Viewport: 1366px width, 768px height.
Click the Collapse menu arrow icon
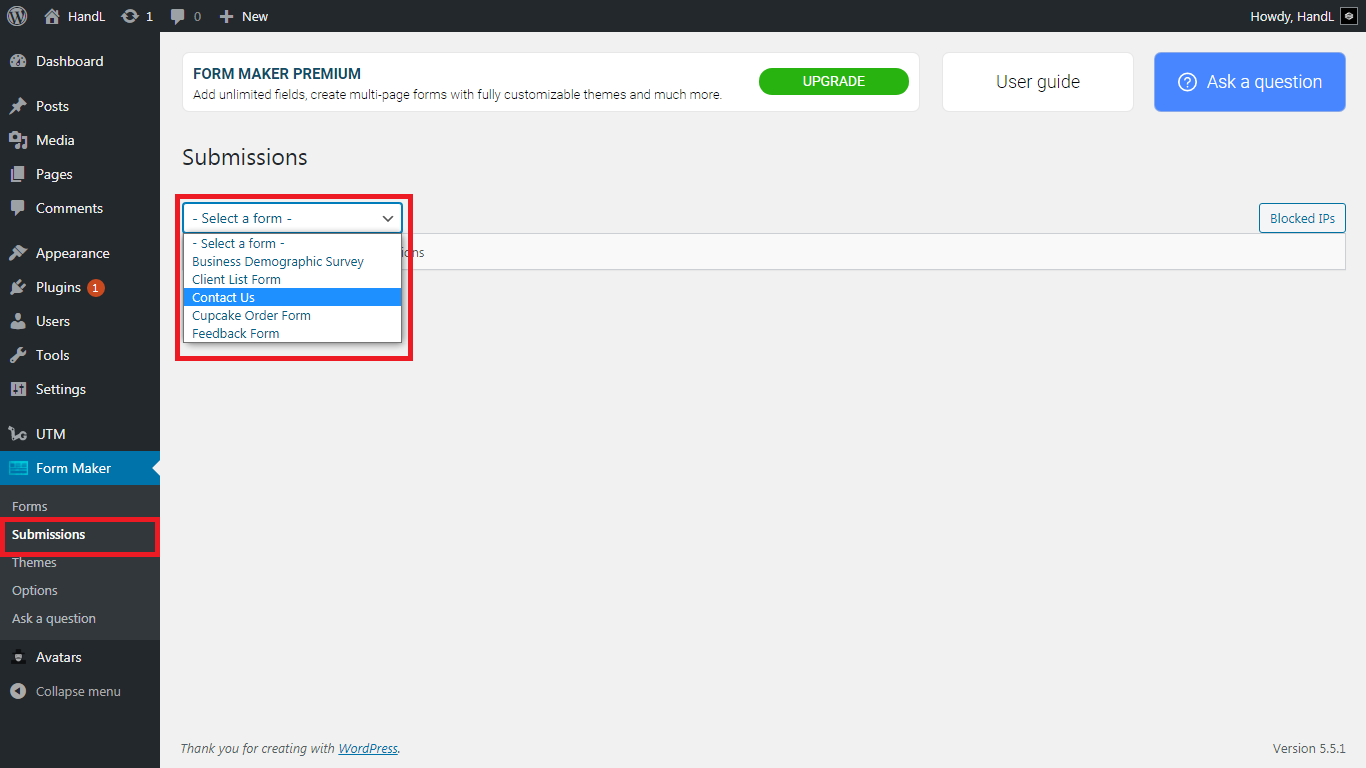click(18, 691)
